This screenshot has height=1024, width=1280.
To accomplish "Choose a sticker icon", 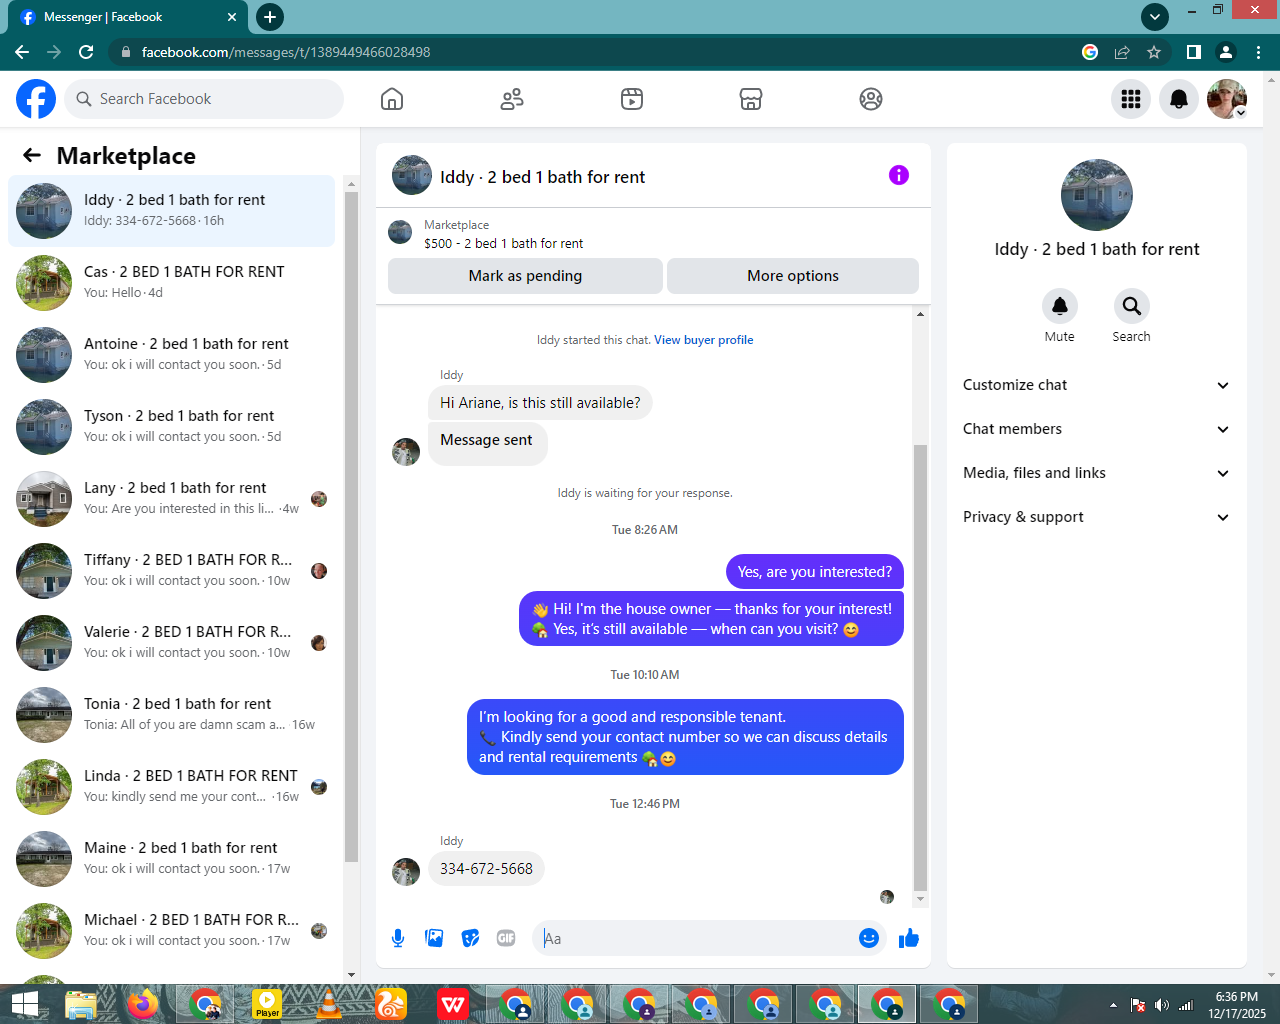I will (470, 938).
